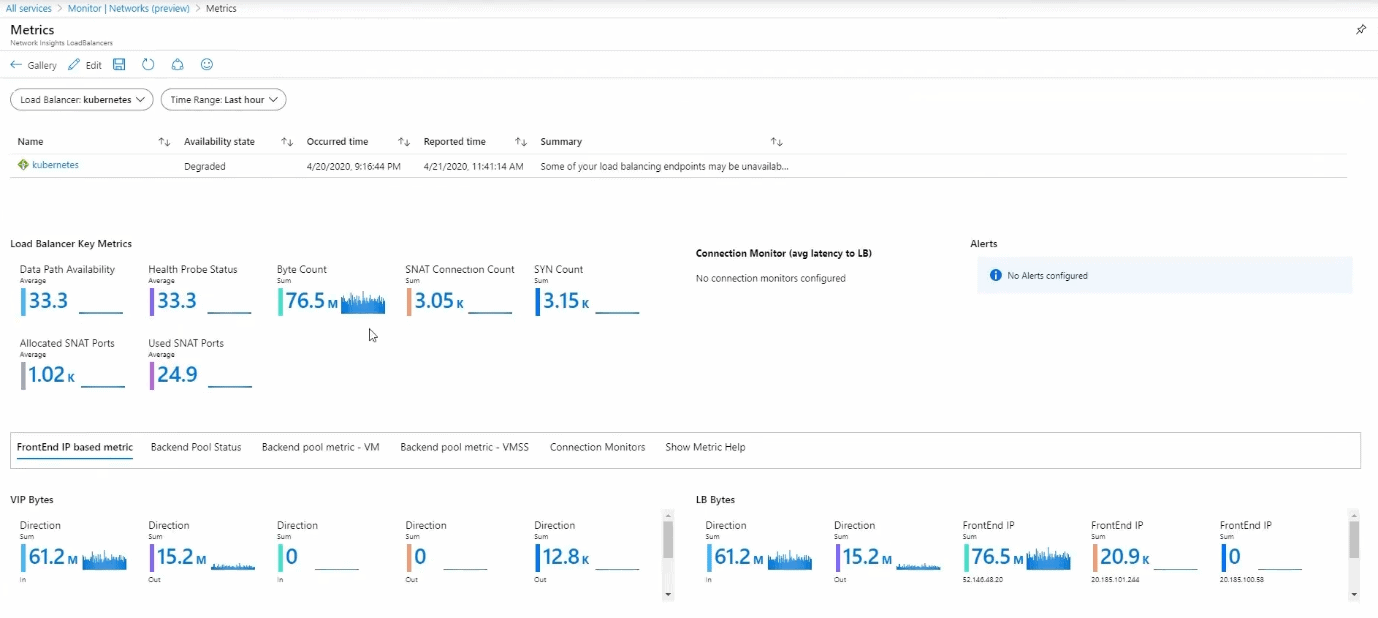Viewport: 1378px width, 618px height.
Task: Click the Degraded availability state cell
Action: tap(205, 166)
